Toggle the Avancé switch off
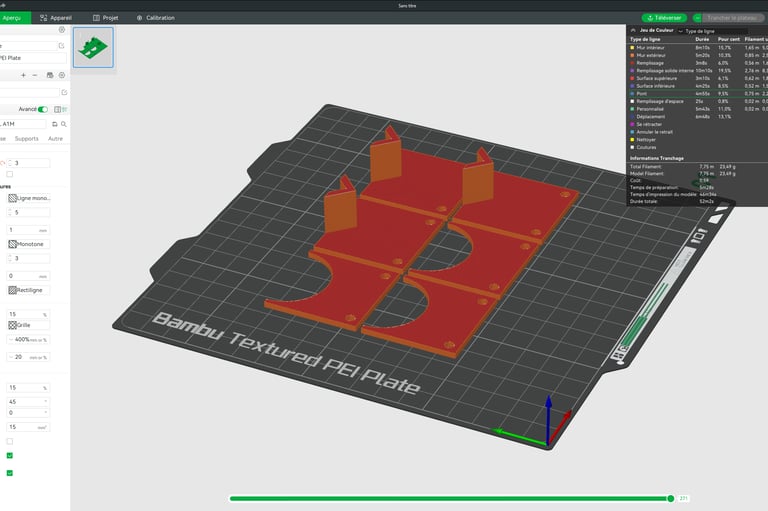 coord(45,109)
